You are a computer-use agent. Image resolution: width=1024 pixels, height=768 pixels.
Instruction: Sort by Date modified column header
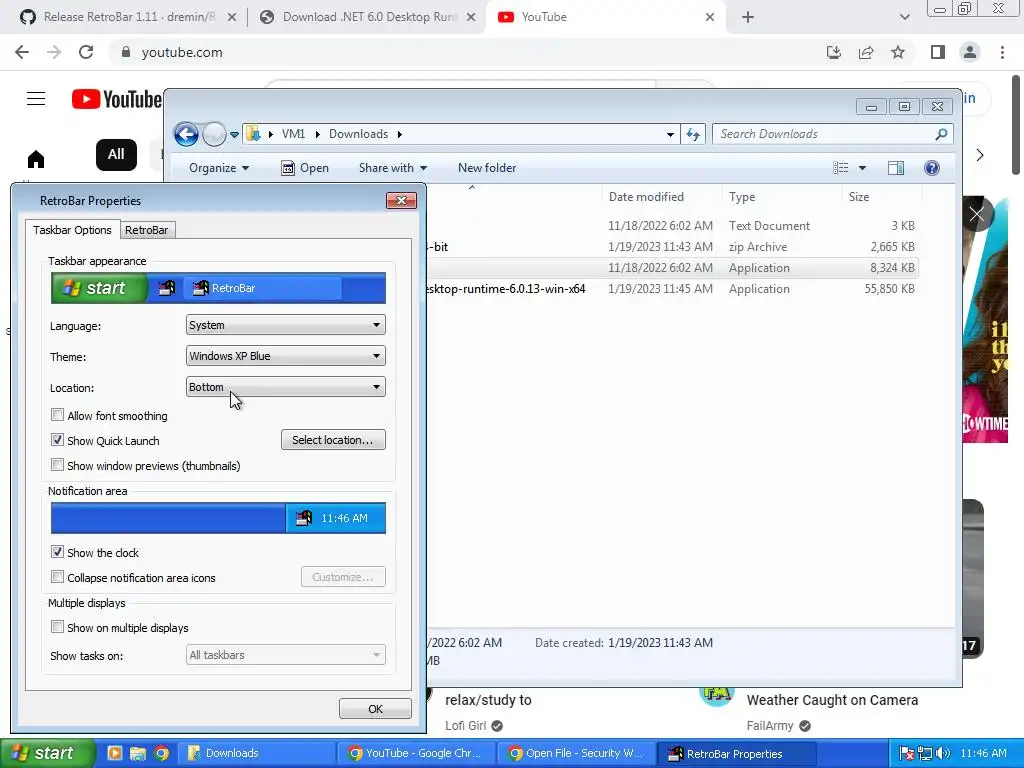[x=660, y=197]
